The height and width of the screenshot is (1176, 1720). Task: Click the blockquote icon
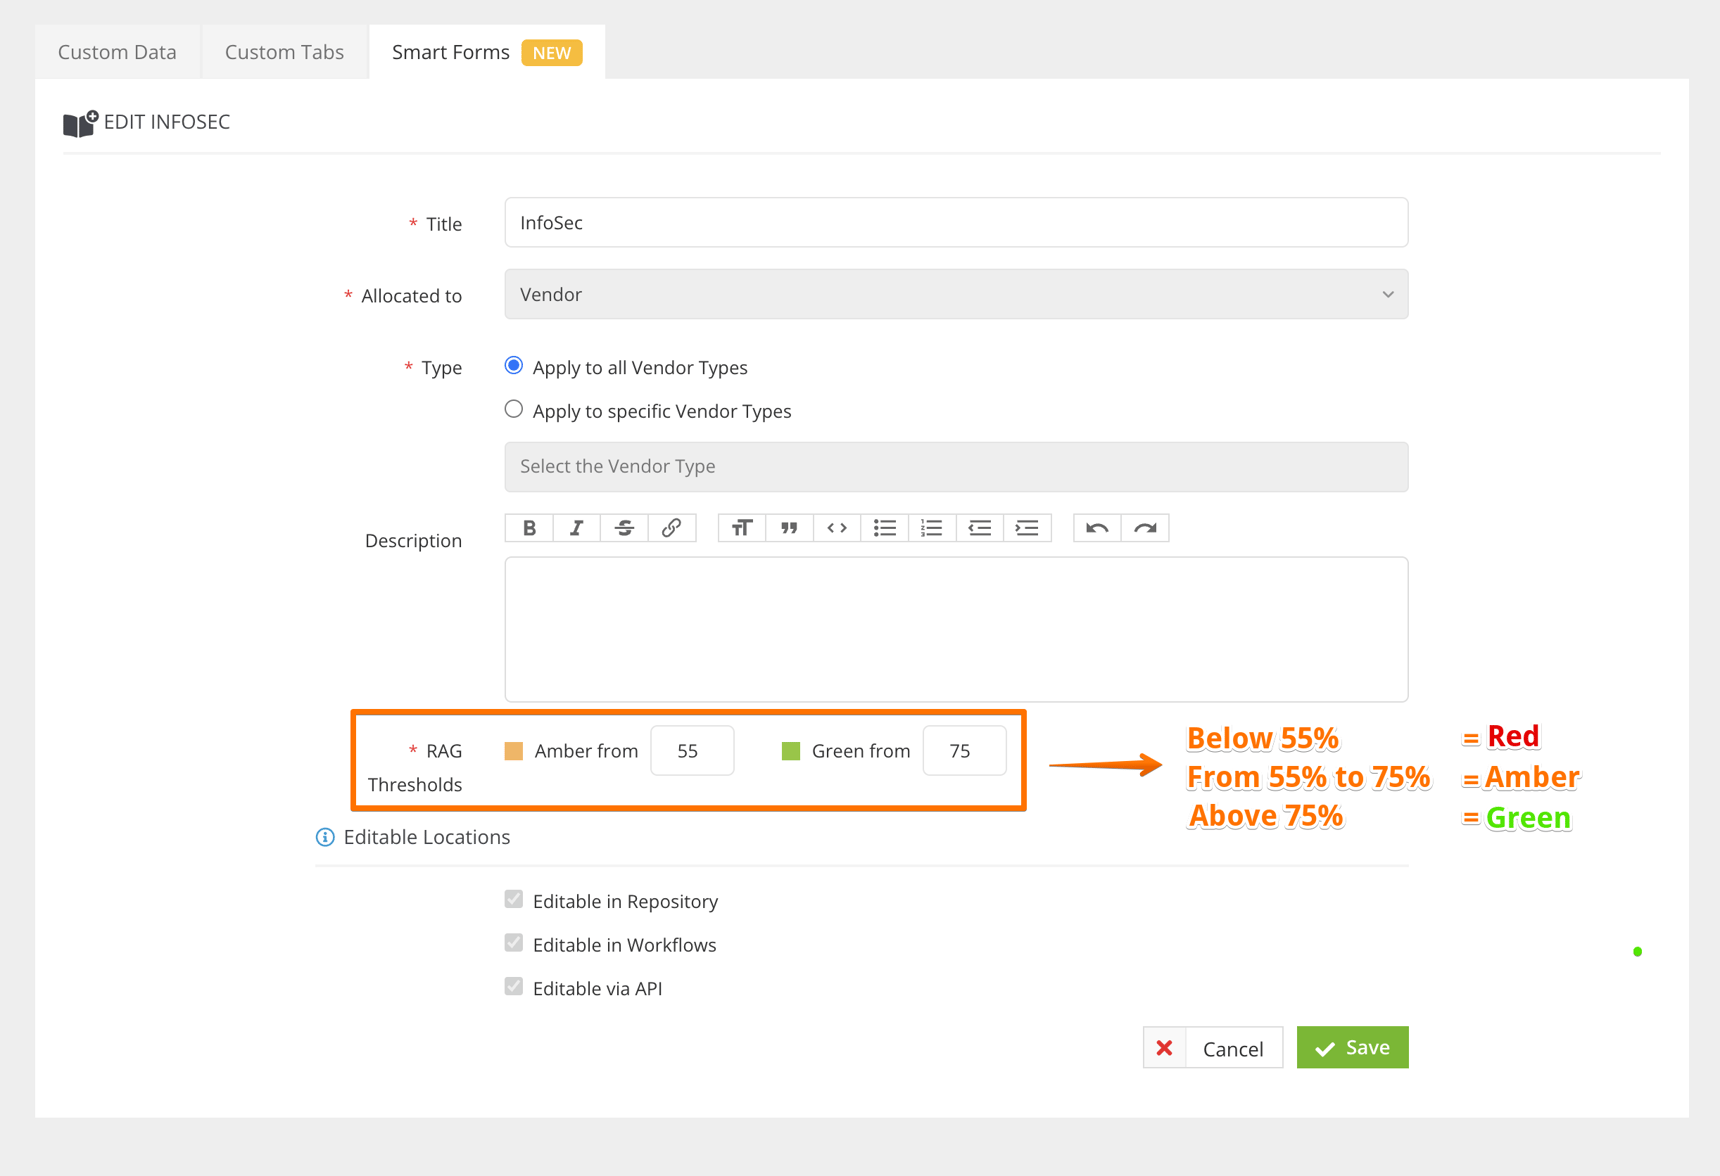click(789, 528)
